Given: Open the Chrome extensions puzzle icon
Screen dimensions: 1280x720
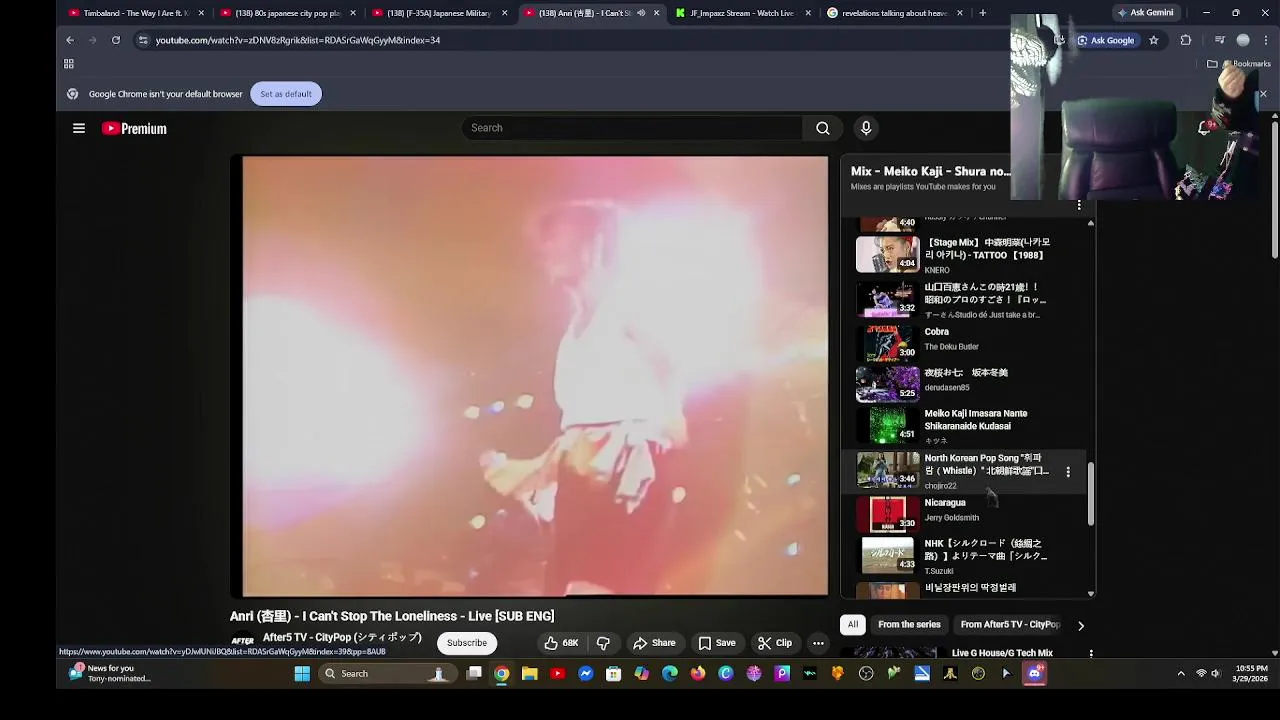Looking at the screenshot, I should click(x=1186, y=40).
